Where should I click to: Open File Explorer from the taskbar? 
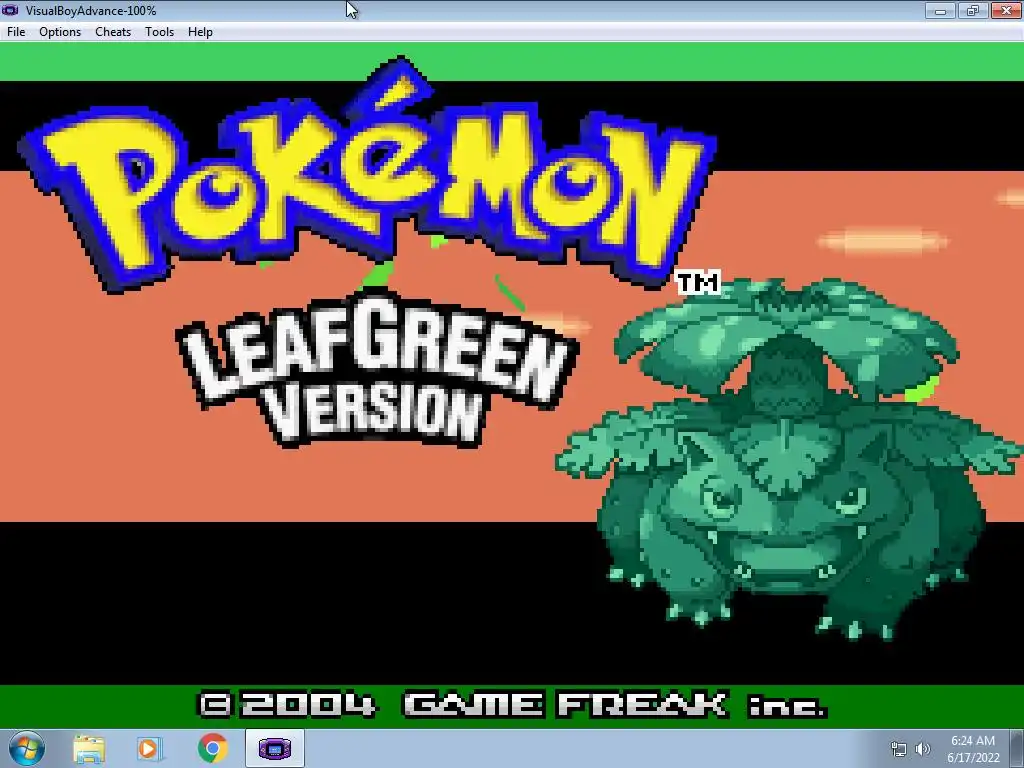coord(89,748)
